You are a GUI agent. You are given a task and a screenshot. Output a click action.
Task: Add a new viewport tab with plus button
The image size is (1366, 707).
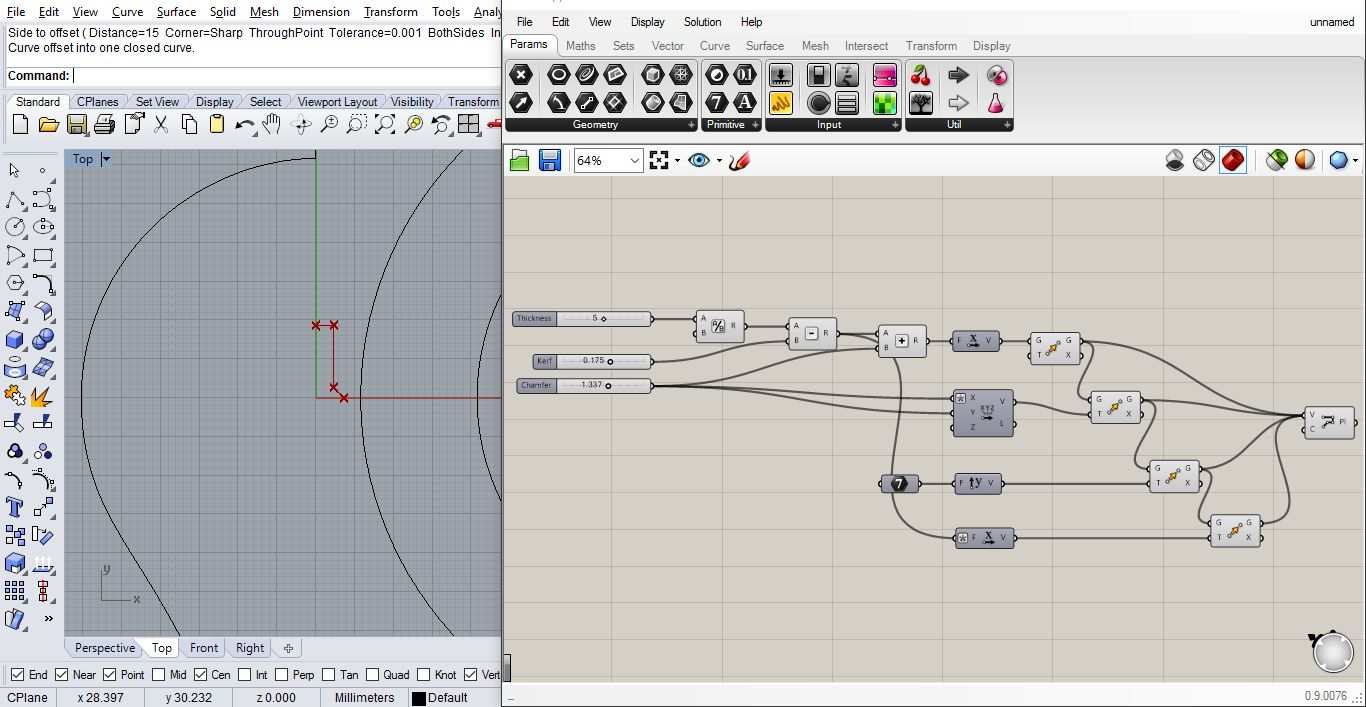[288, 648]
